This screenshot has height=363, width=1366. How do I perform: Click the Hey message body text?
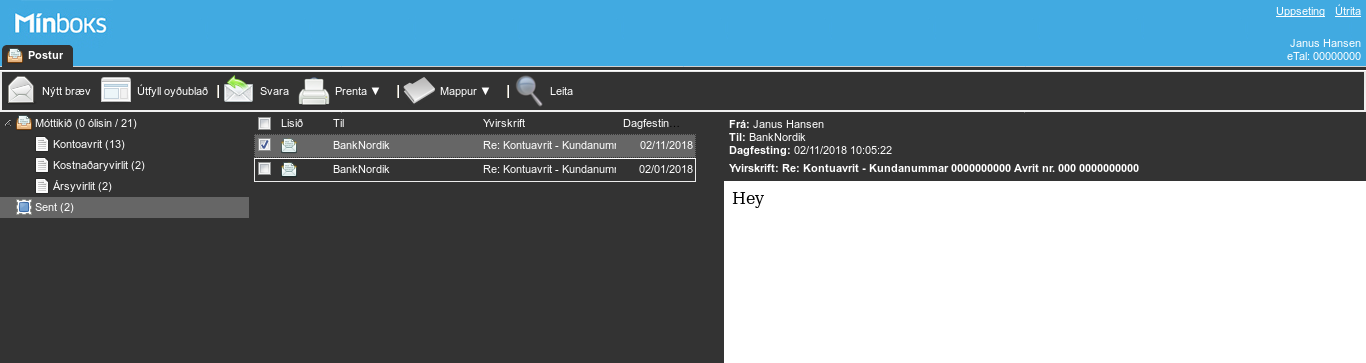tap(748, 198)
